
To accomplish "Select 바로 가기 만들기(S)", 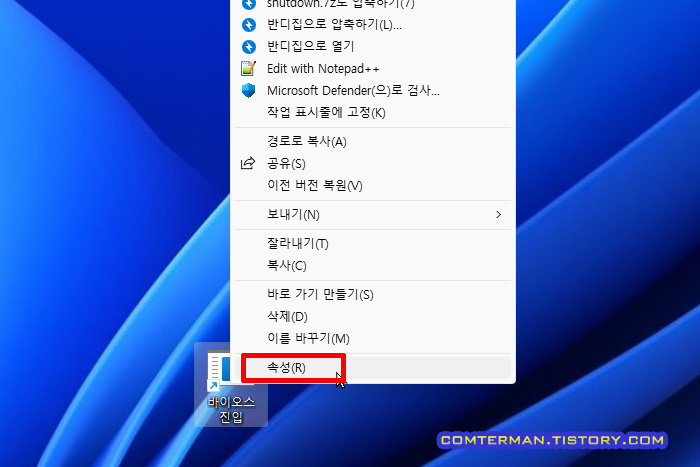I will pos(373,295).
